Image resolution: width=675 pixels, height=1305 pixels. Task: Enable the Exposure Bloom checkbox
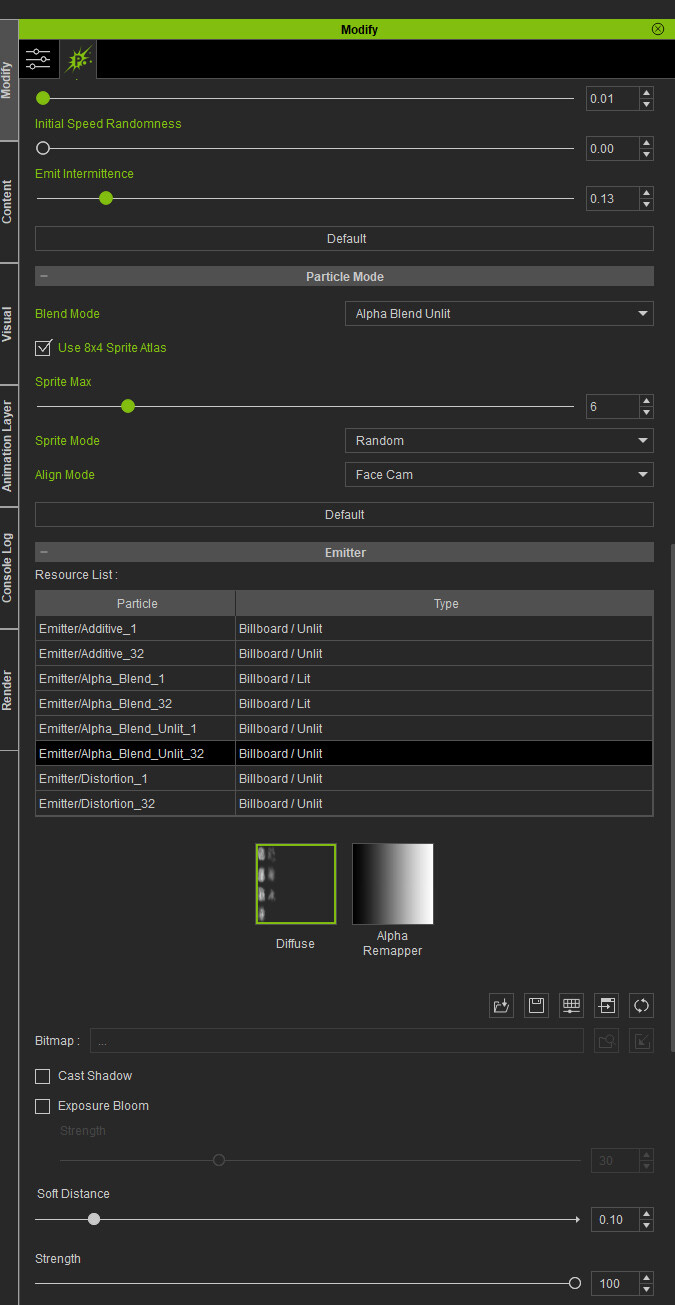coord(43,1106)
